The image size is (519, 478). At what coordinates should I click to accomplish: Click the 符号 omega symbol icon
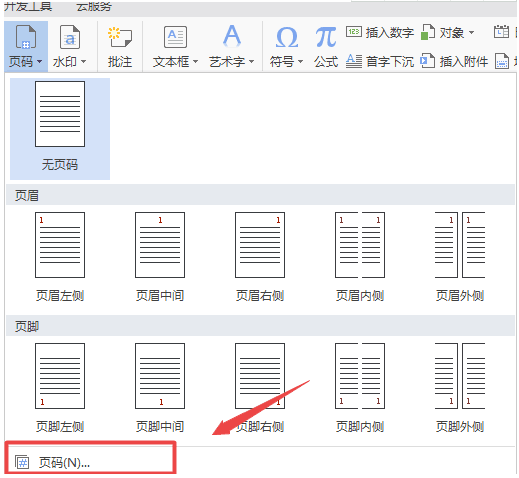[287, 37]
